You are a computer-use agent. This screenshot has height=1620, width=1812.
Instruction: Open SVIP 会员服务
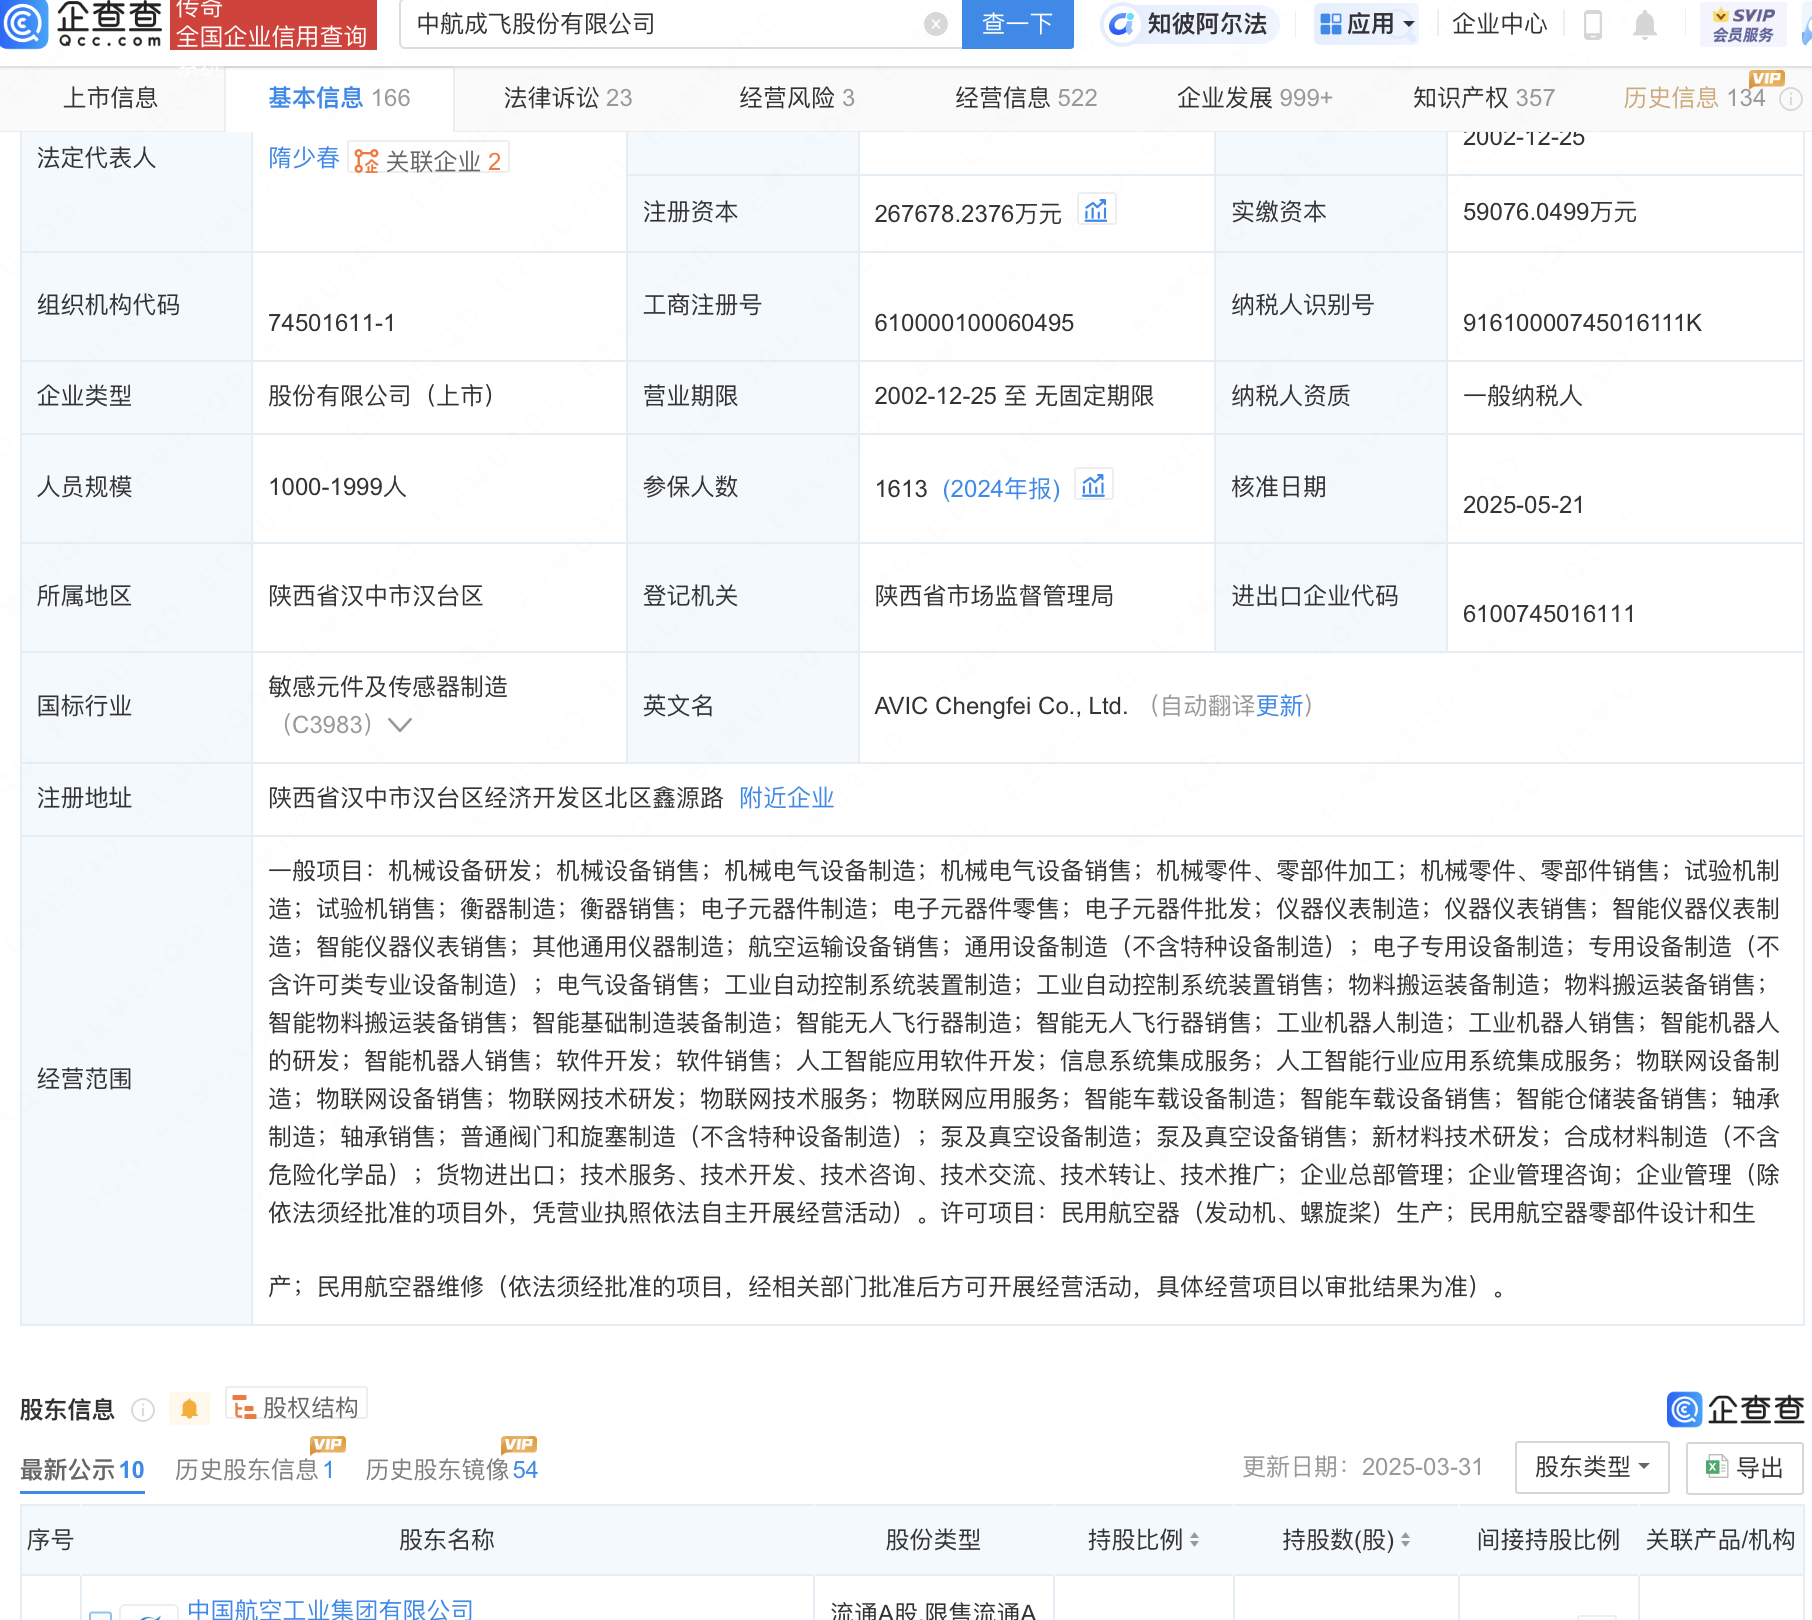tap(1743, 24)
